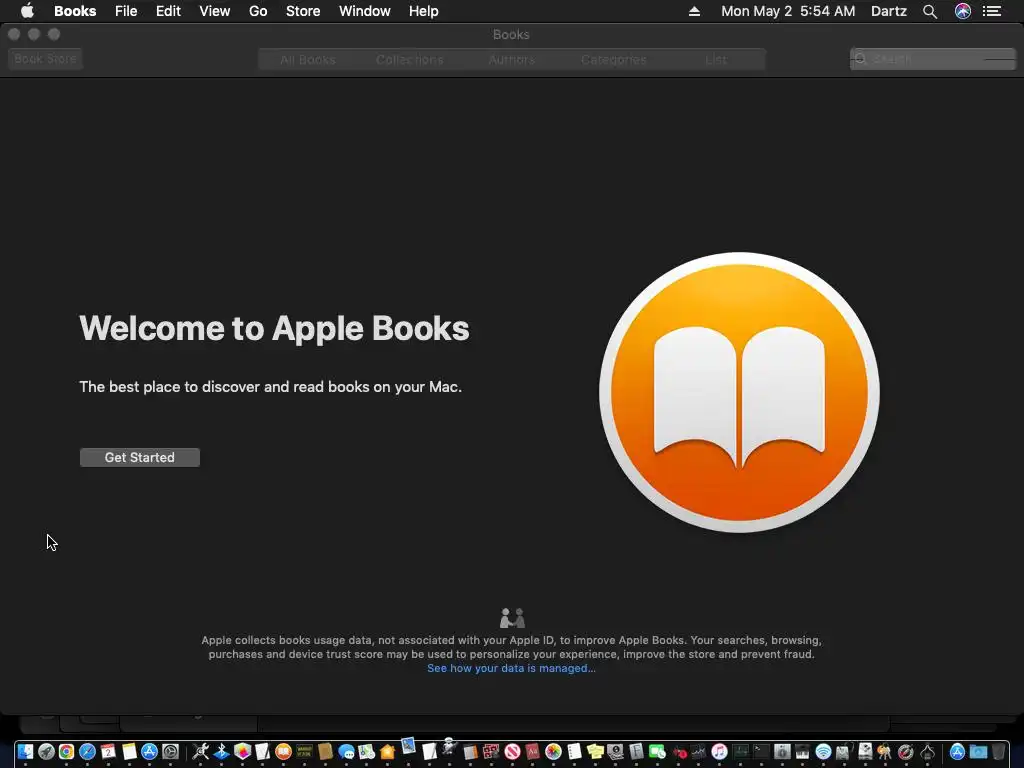1024x768 pixels.
Task: Switch to the Categories tab
Action: pos(614,59)
